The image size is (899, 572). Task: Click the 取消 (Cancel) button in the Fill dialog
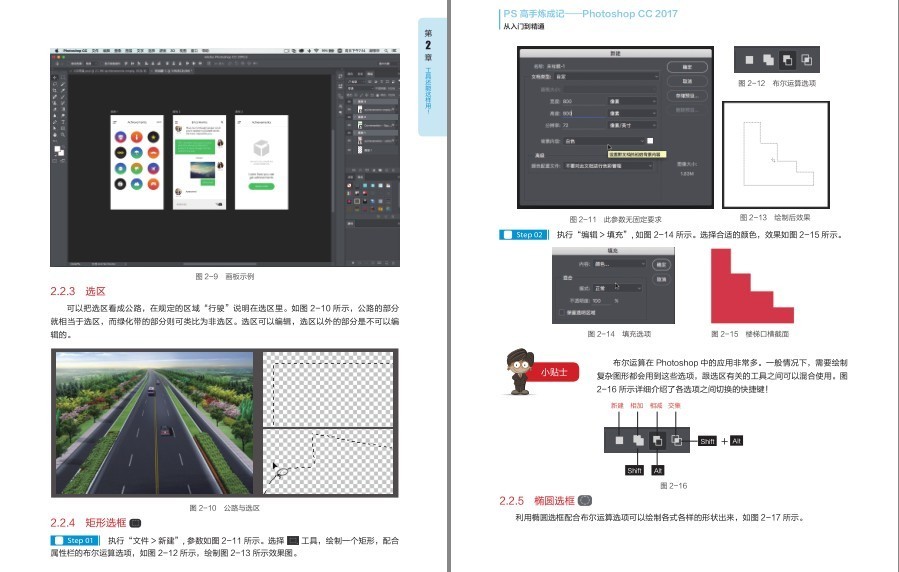[x=661, y=279]
